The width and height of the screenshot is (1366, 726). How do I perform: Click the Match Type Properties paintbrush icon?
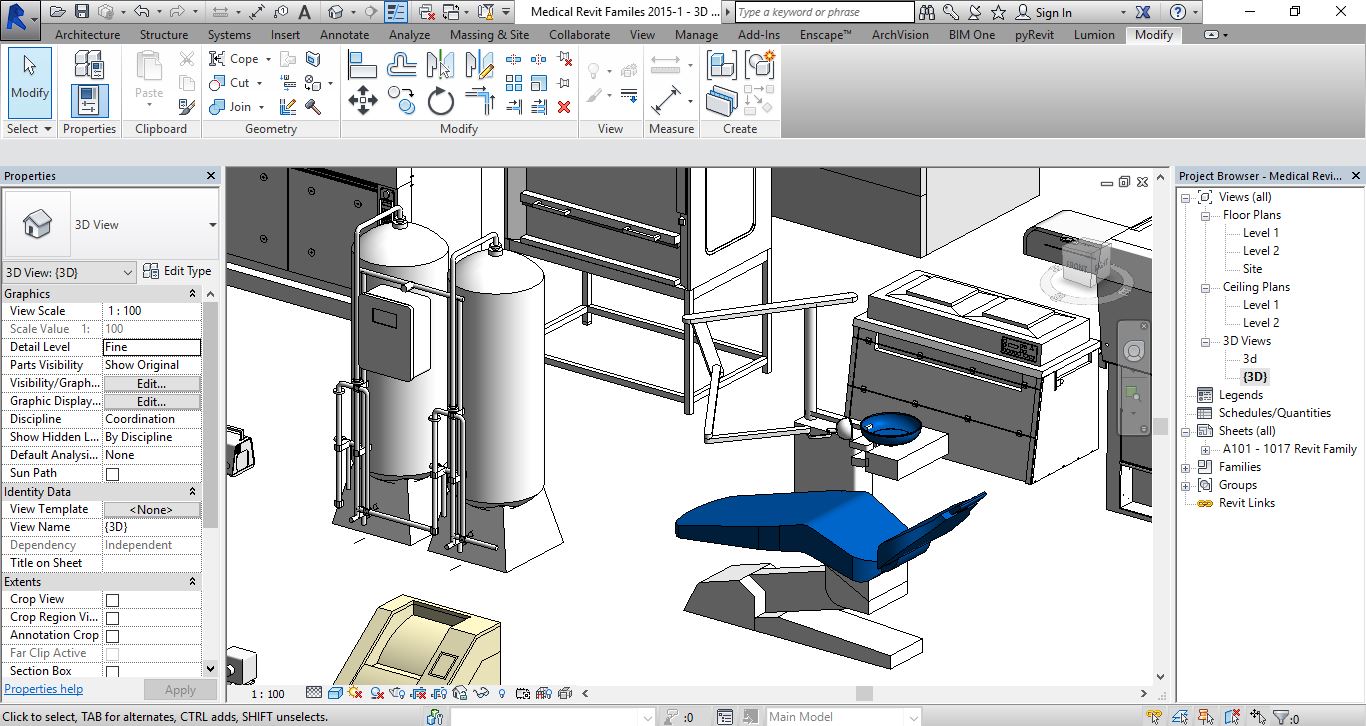point(187,106)
